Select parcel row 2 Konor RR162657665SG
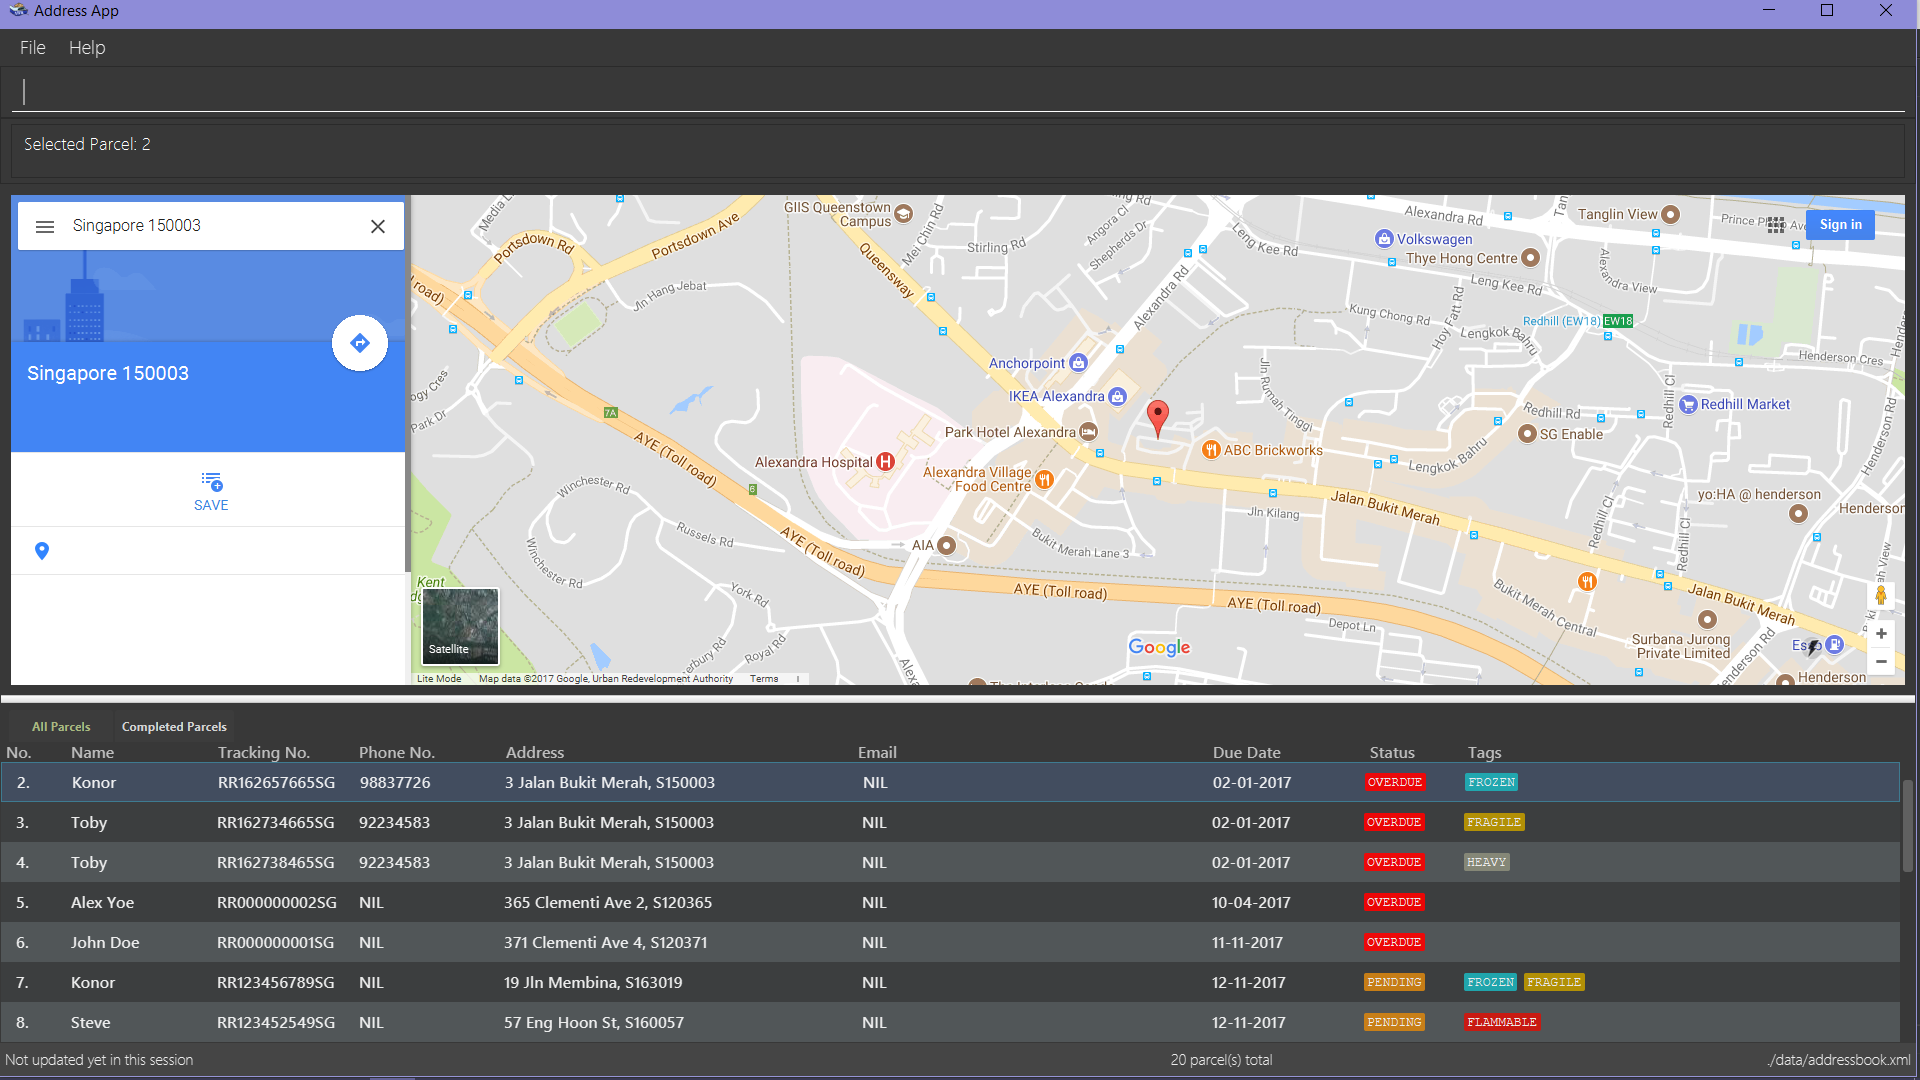The height and width of the screenshot is (1080, 1920). click(x=950, y=783)
